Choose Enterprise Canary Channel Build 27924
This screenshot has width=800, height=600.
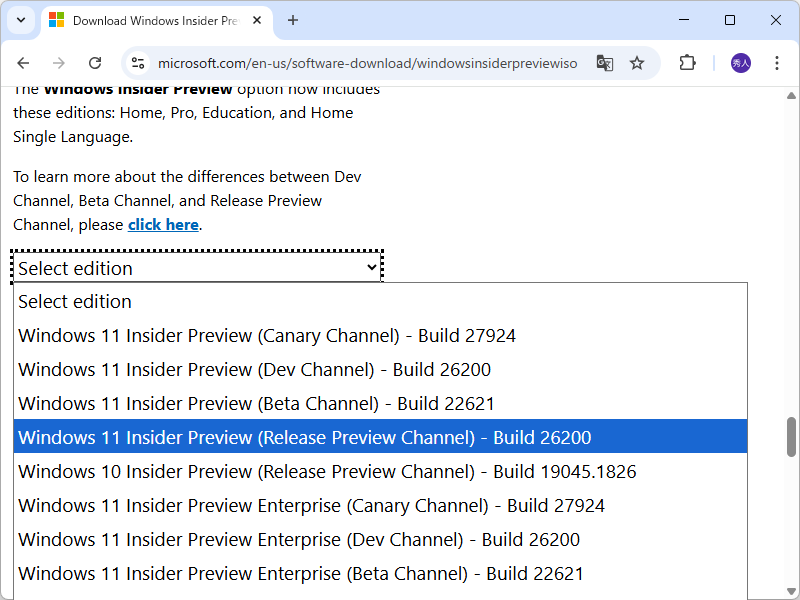[x=311, y=506]
